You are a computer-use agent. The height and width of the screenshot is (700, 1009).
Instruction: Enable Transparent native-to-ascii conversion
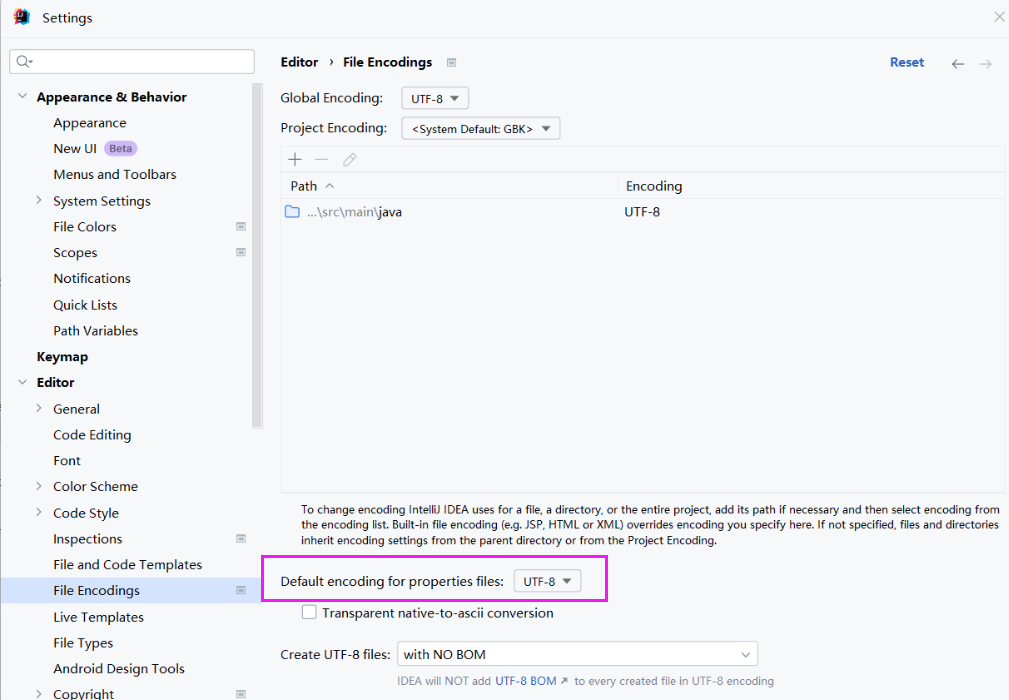309,612
